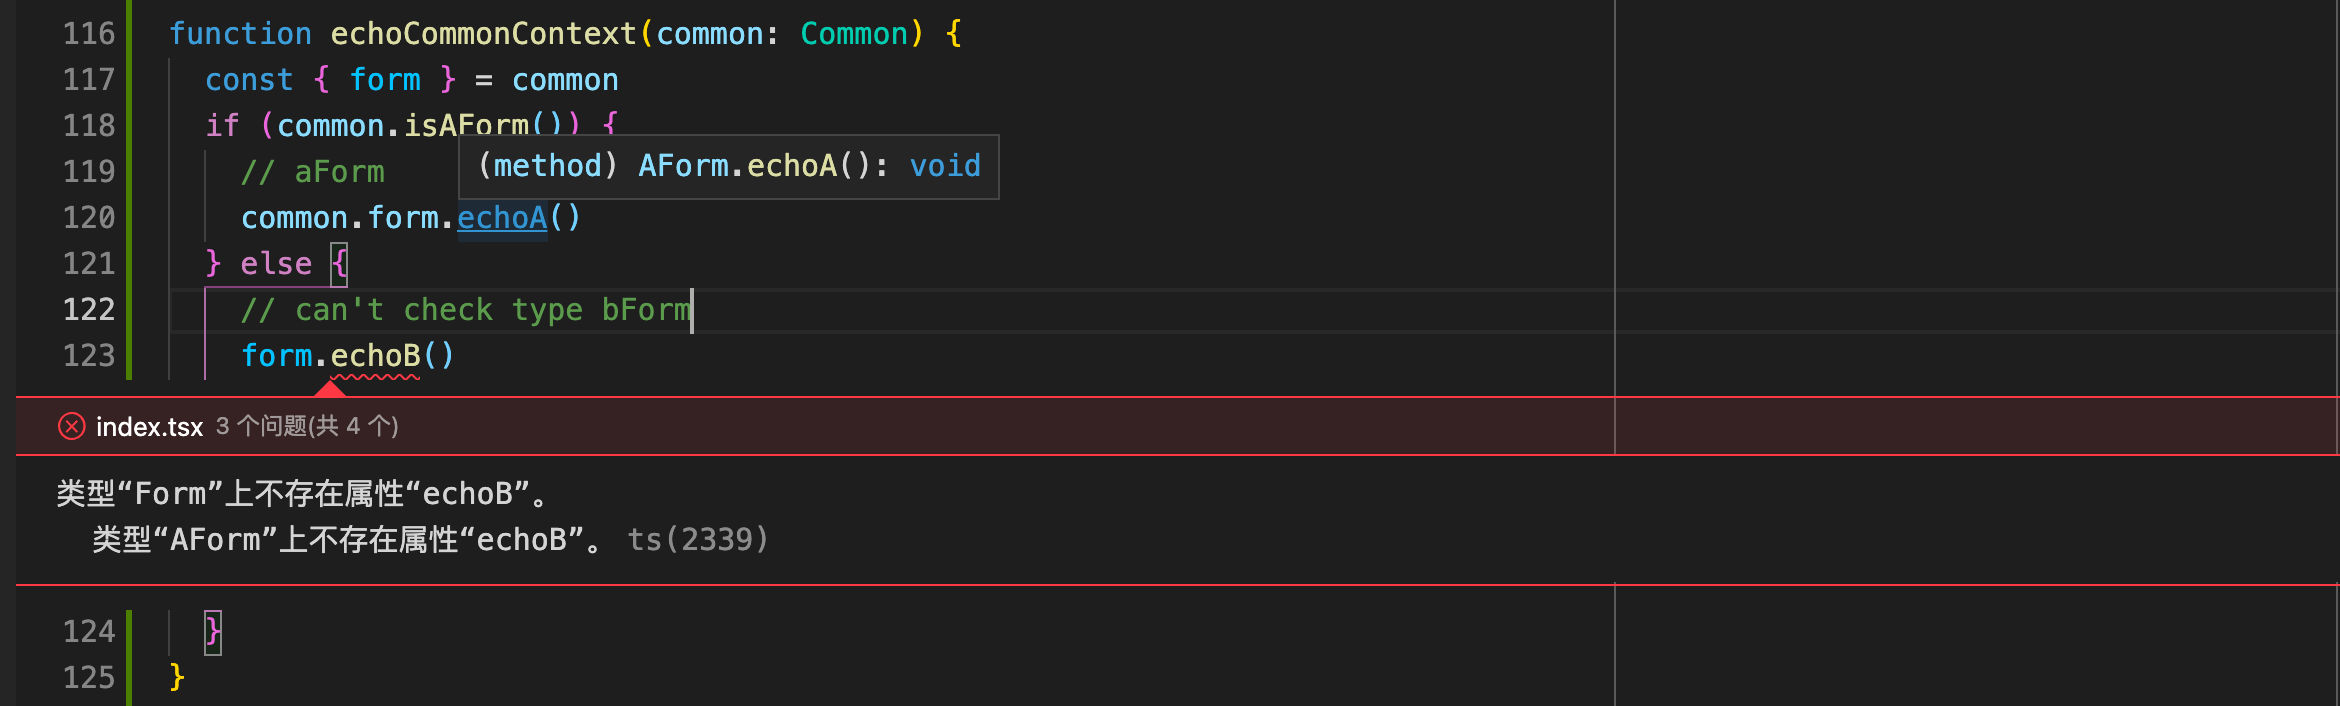The image size is (2340, 706).
Task: Click the underlined echoA method link
Action: (x=502, y=218)
